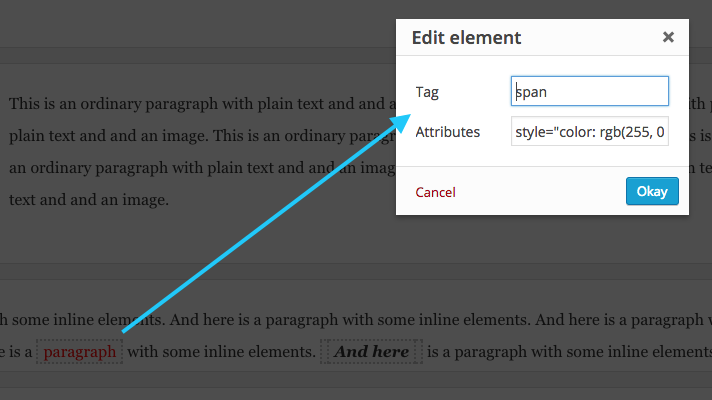Click the "Edit element" dialog title

[466, 38]
